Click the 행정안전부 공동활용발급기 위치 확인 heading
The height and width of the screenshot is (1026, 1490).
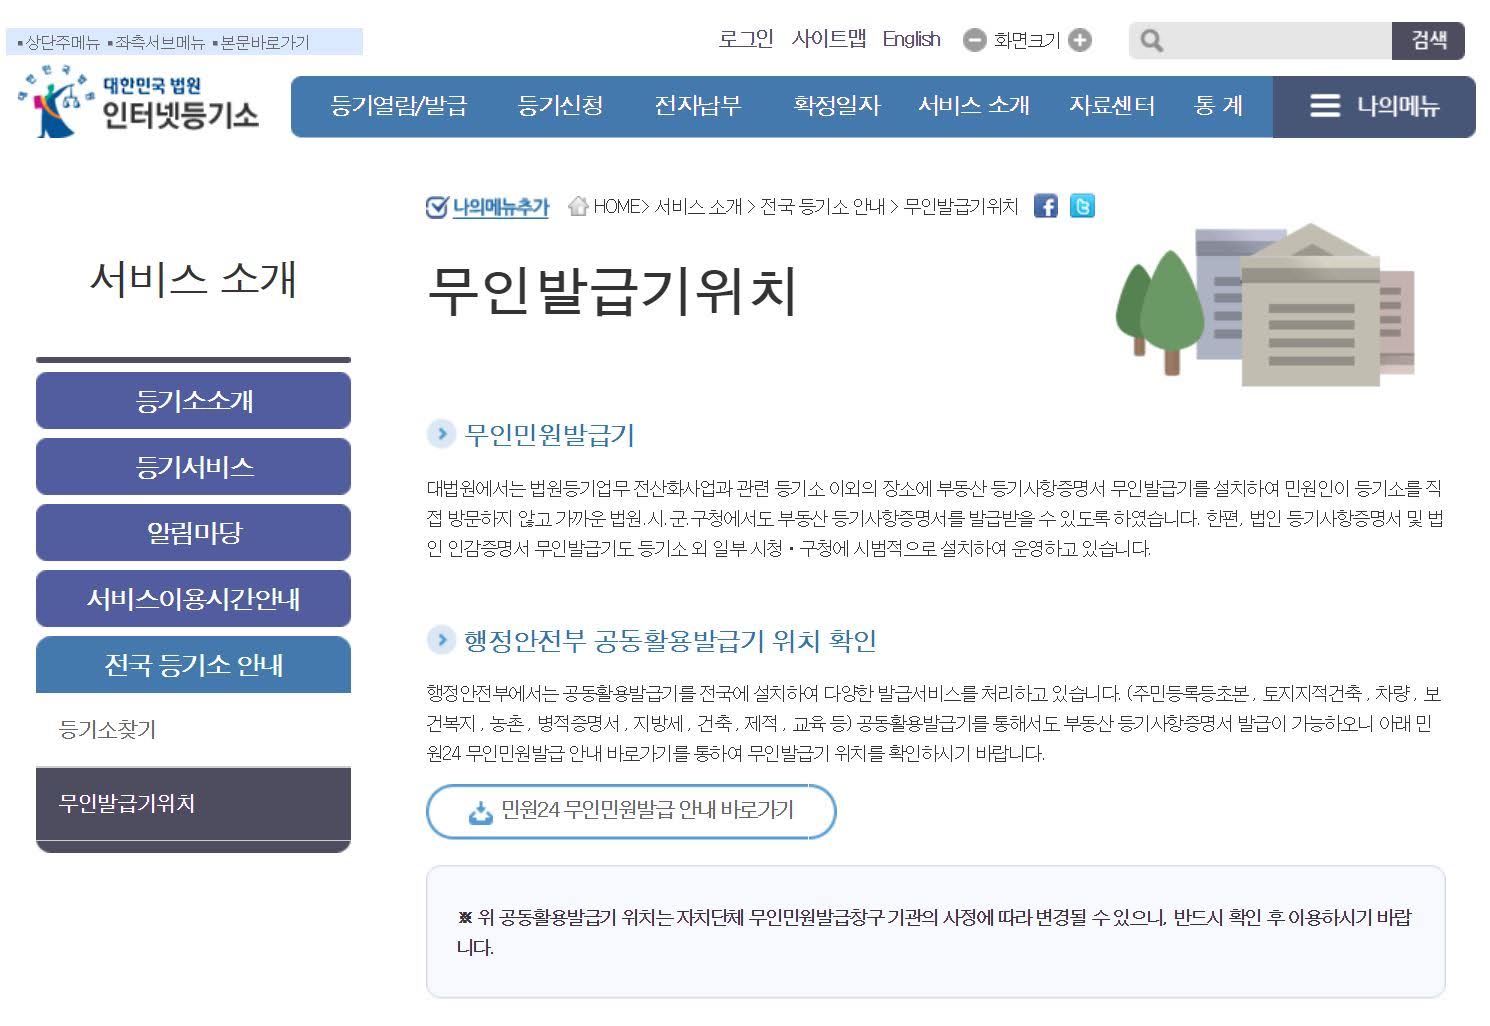click(670, 641)
